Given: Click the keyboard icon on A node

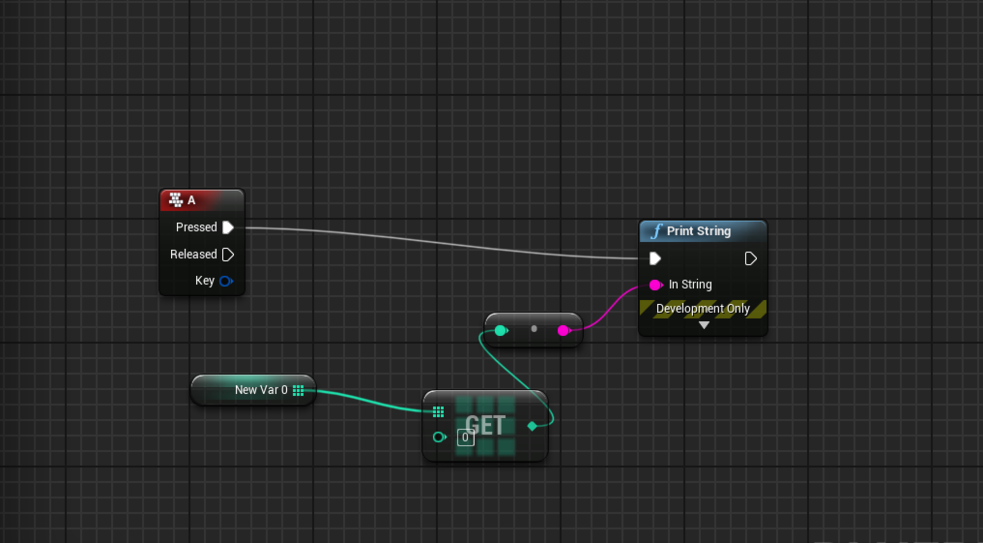Looking at the screenshot, I should coord(176,200).
